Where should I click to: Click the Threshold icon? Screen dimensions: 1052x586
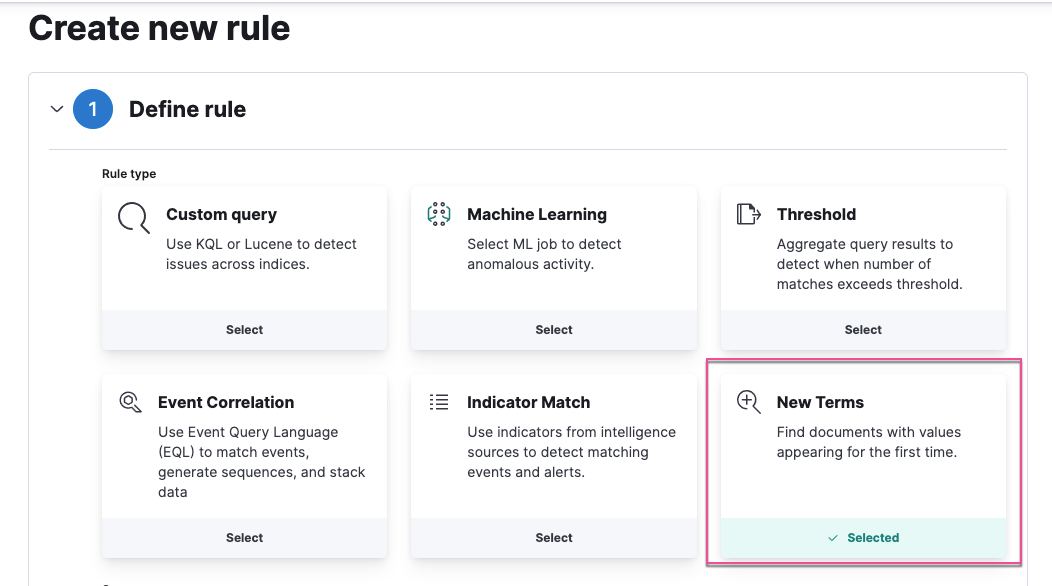pyautogui.click(x=748, y=213)
